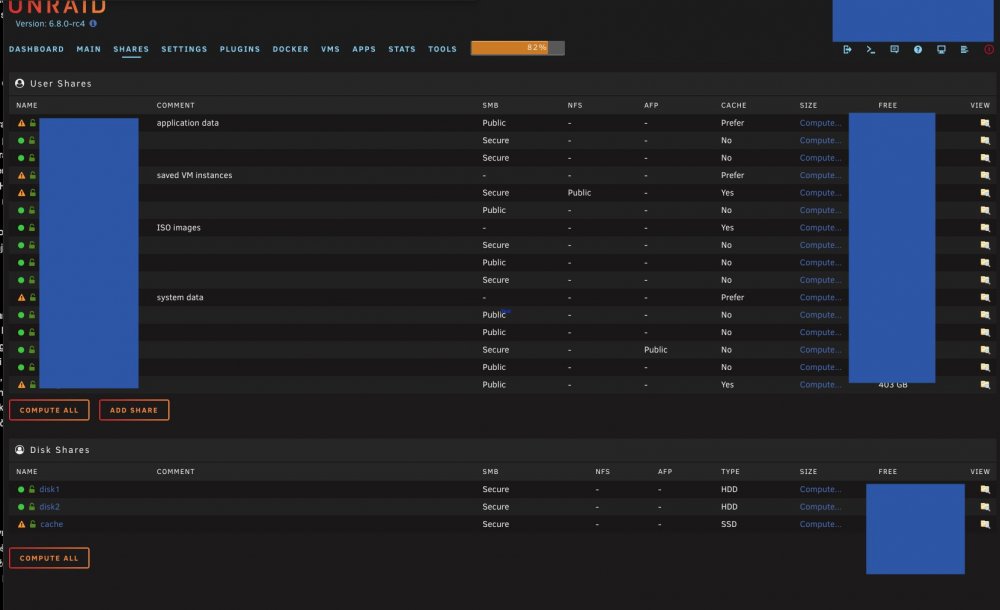This screenshot has width=1000, height=610.
Task: Browse the saved VM instances share view icon
Action: [x=985, y=175]
